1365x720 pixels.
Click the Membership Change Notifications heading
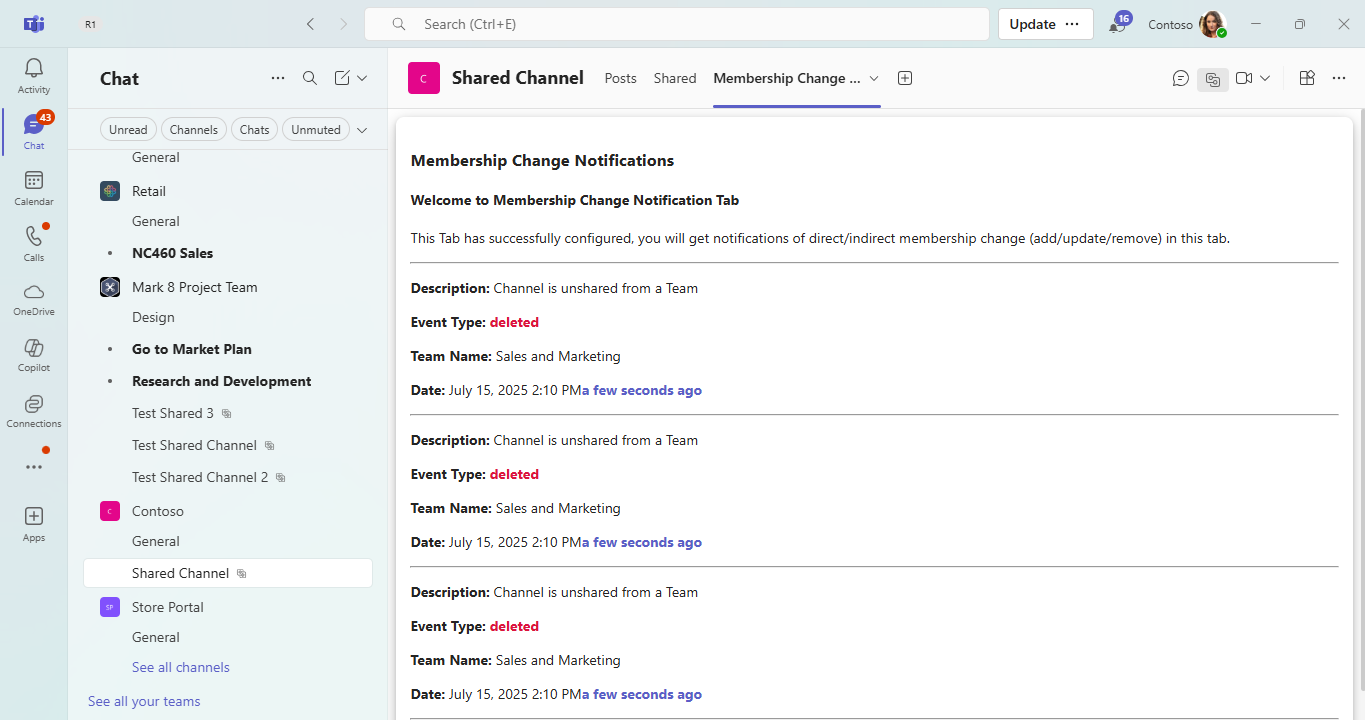tap(542, 160)
